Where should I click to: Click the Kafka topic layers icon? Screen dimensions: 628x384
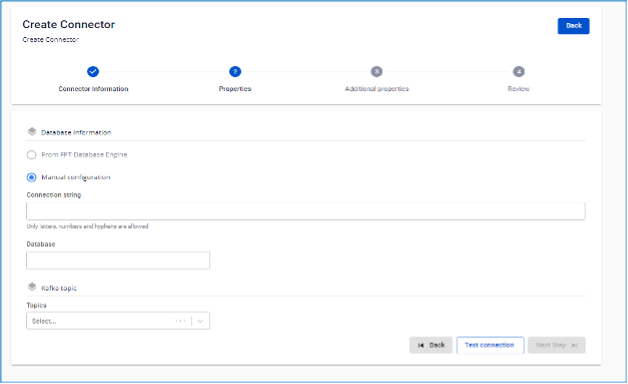32,287
